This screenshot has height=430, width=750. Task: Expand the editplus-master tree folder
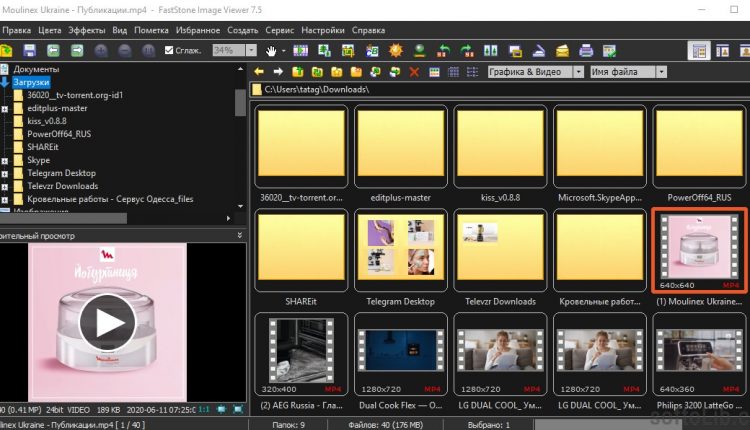tap(5, 109)
